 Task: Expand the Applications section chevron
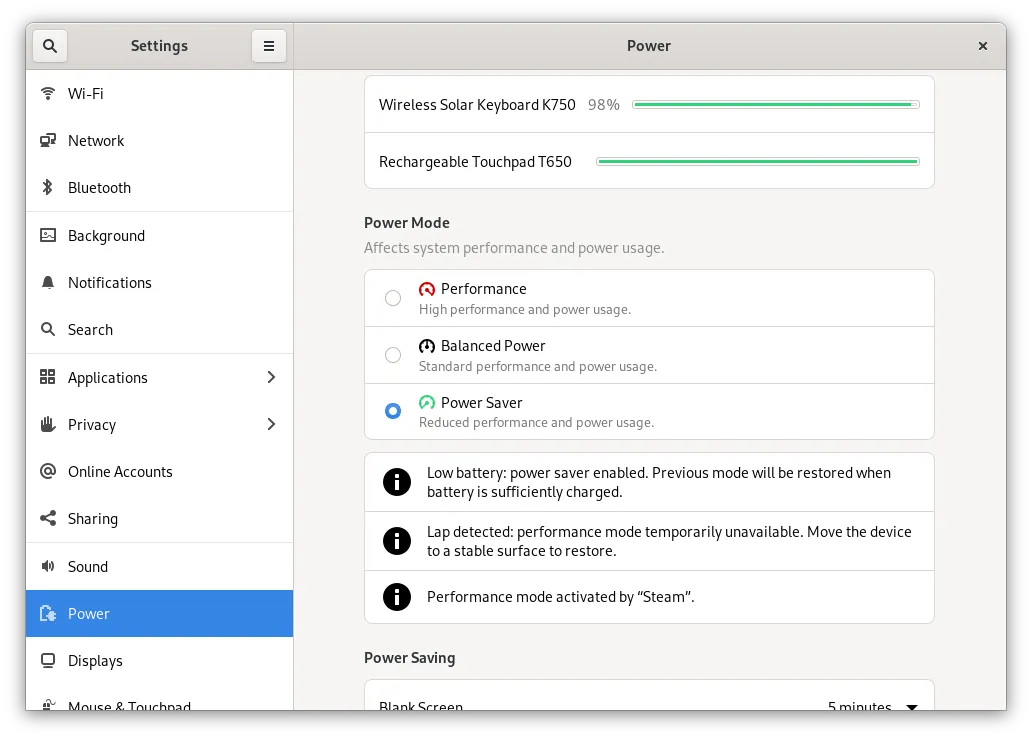pyautogui.click(x=271, y=377)
